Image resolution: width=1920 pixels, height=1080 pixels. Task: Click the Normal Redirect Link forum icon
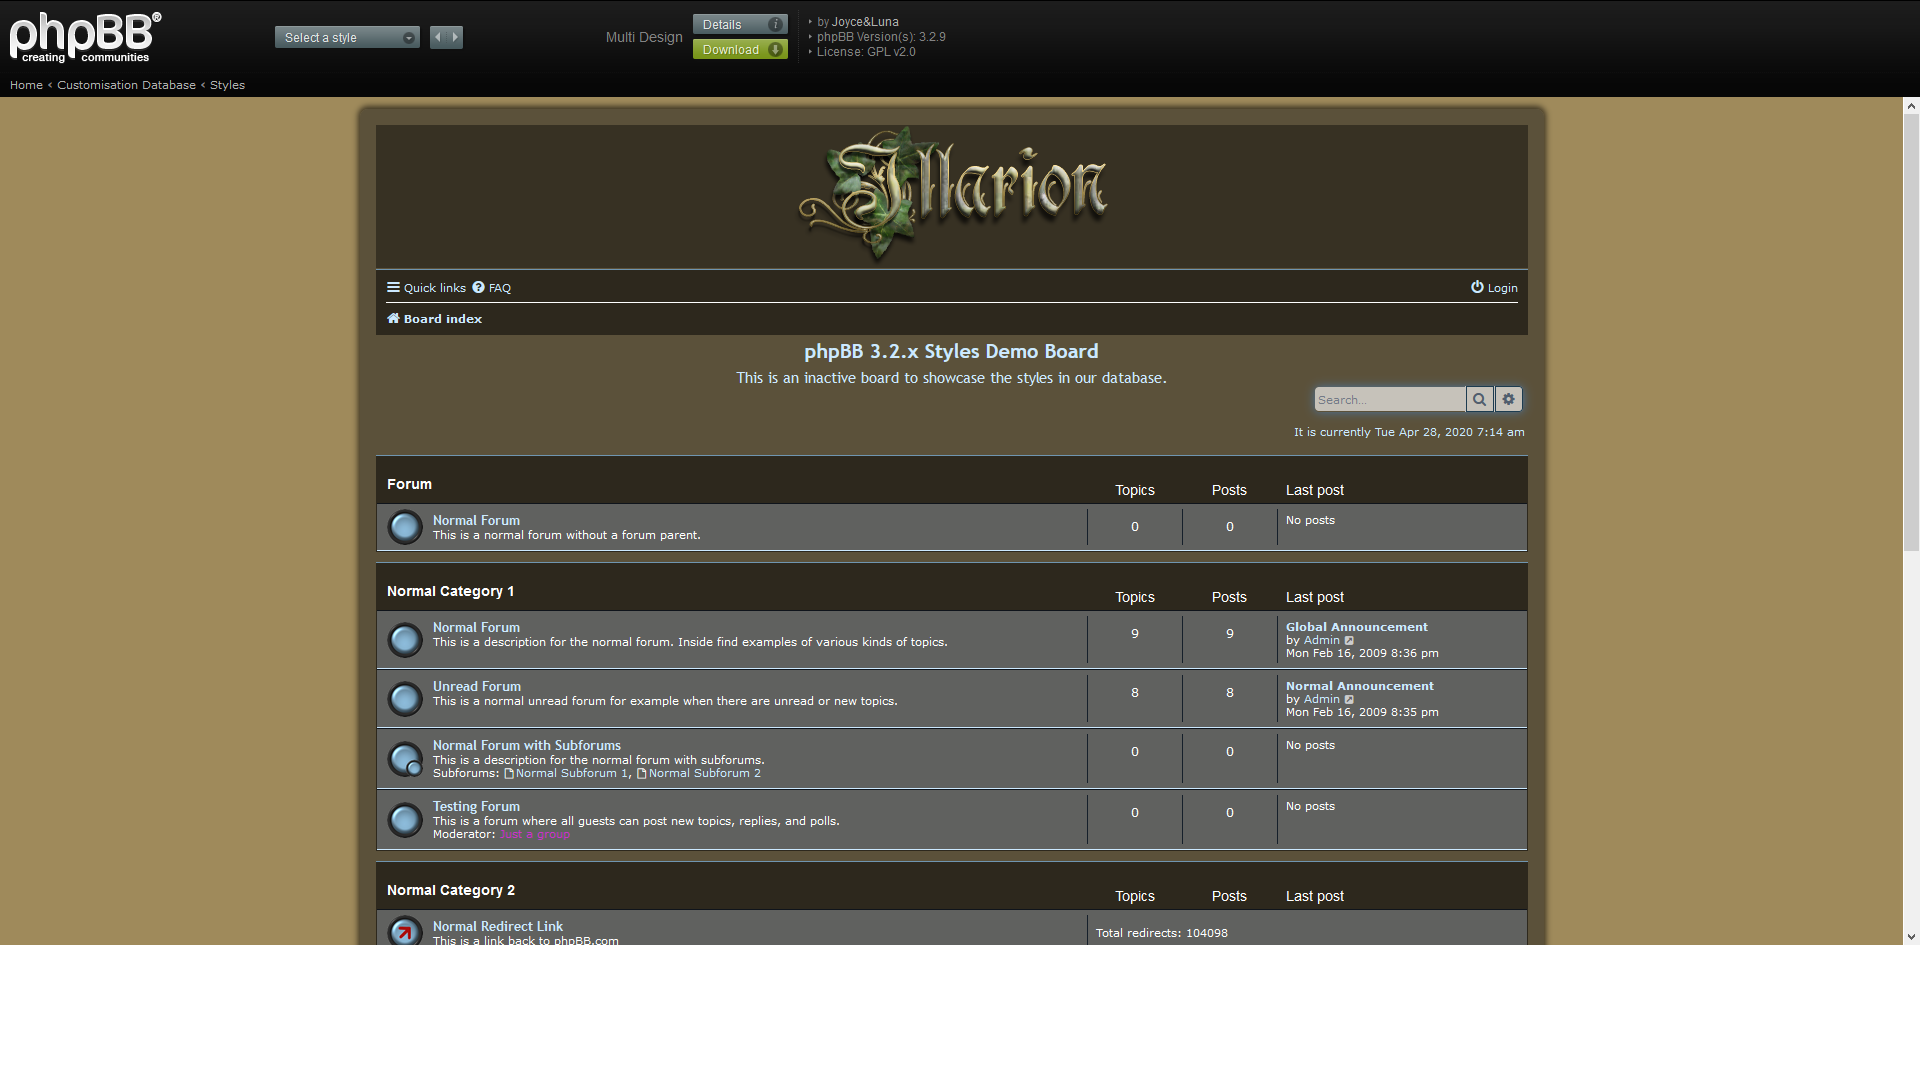(x=405, y=932)
